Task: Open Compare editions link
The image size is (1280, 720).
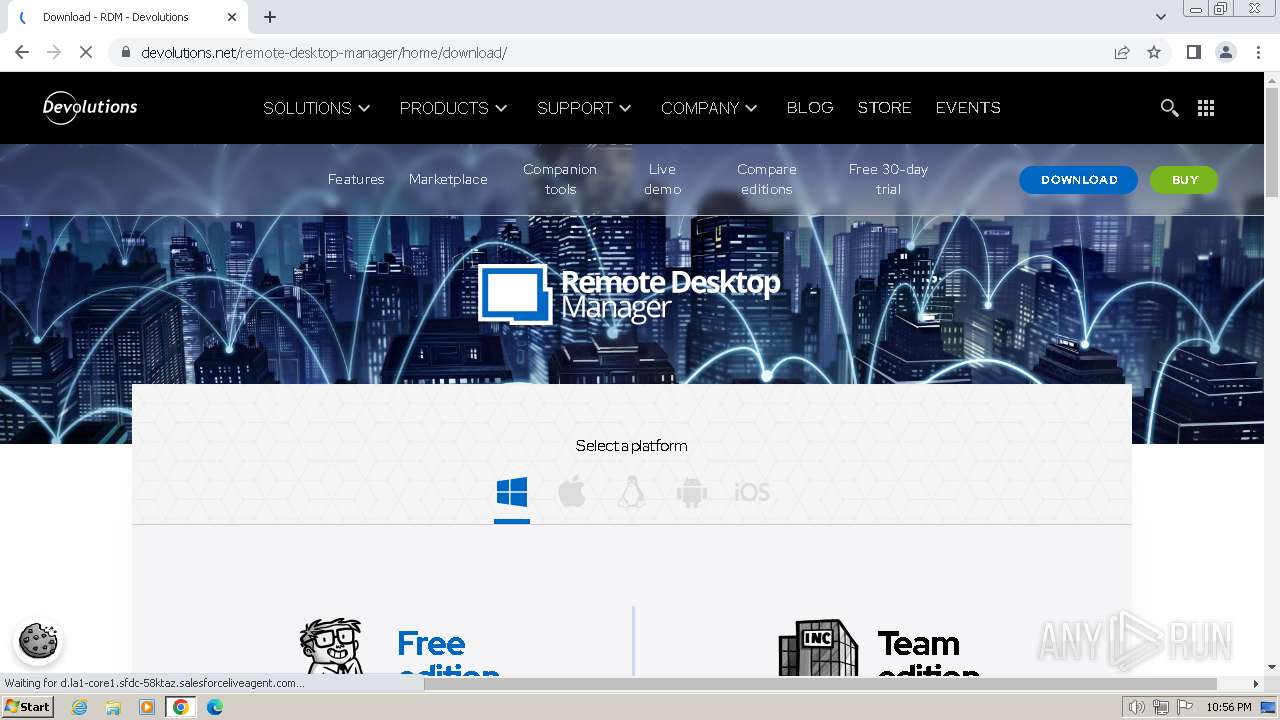Action: (767, 179)
